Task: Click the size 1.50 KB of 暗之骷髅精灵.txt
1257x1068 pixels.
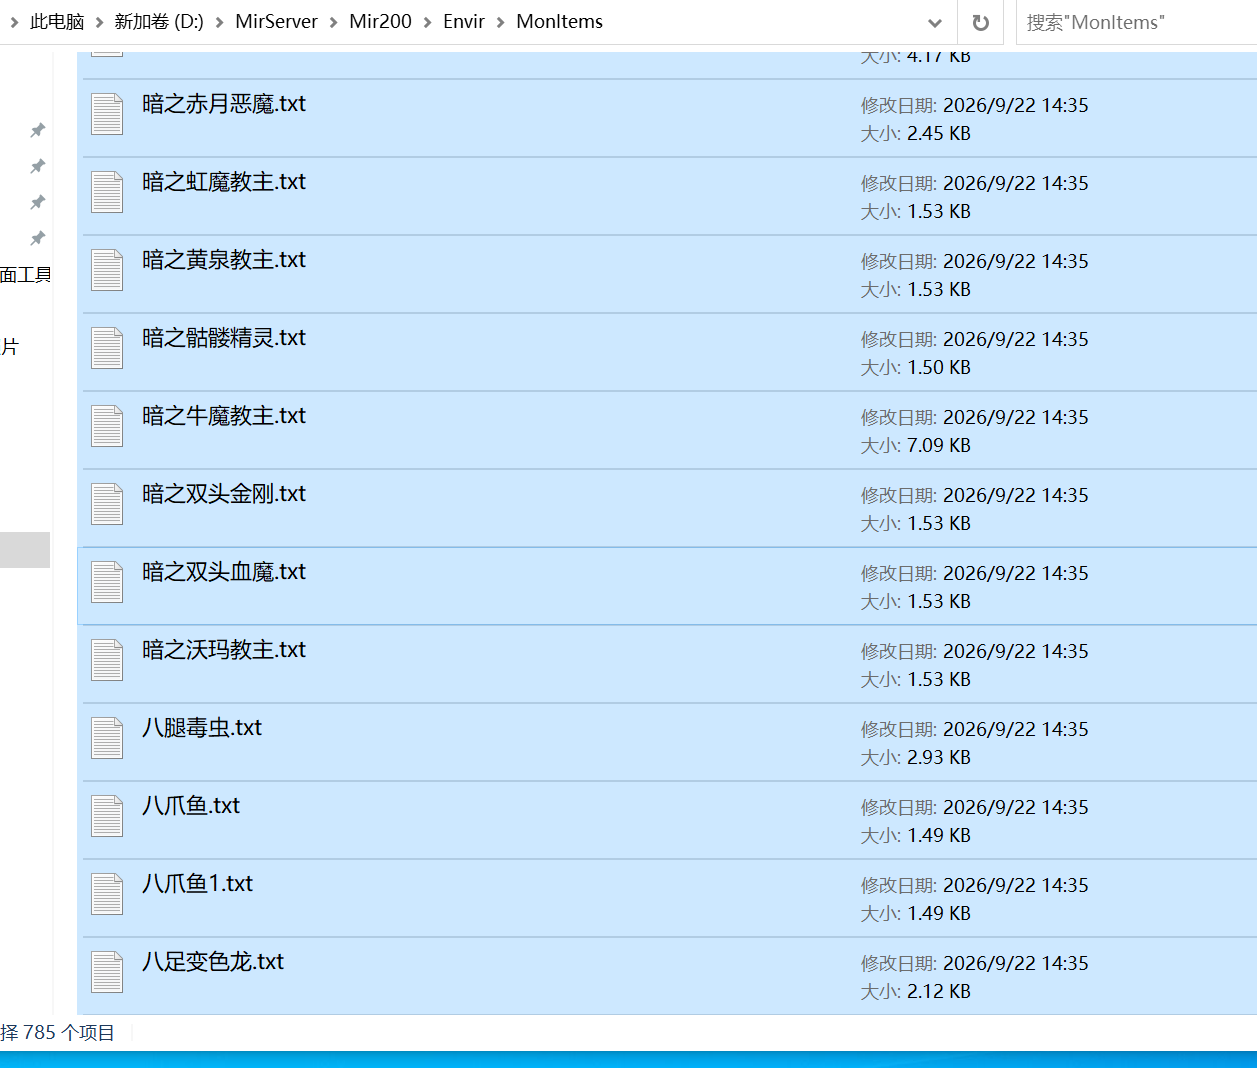Action: point(939,367)
